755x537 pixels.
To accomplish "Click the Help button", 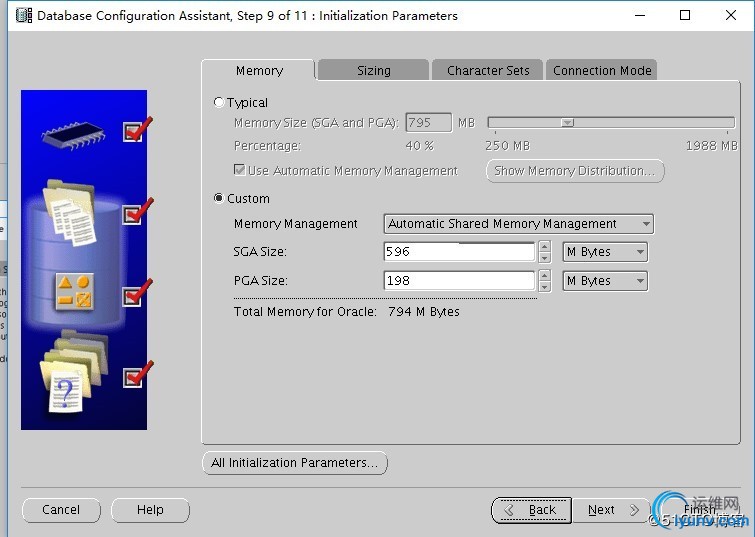I will point(150,510).
